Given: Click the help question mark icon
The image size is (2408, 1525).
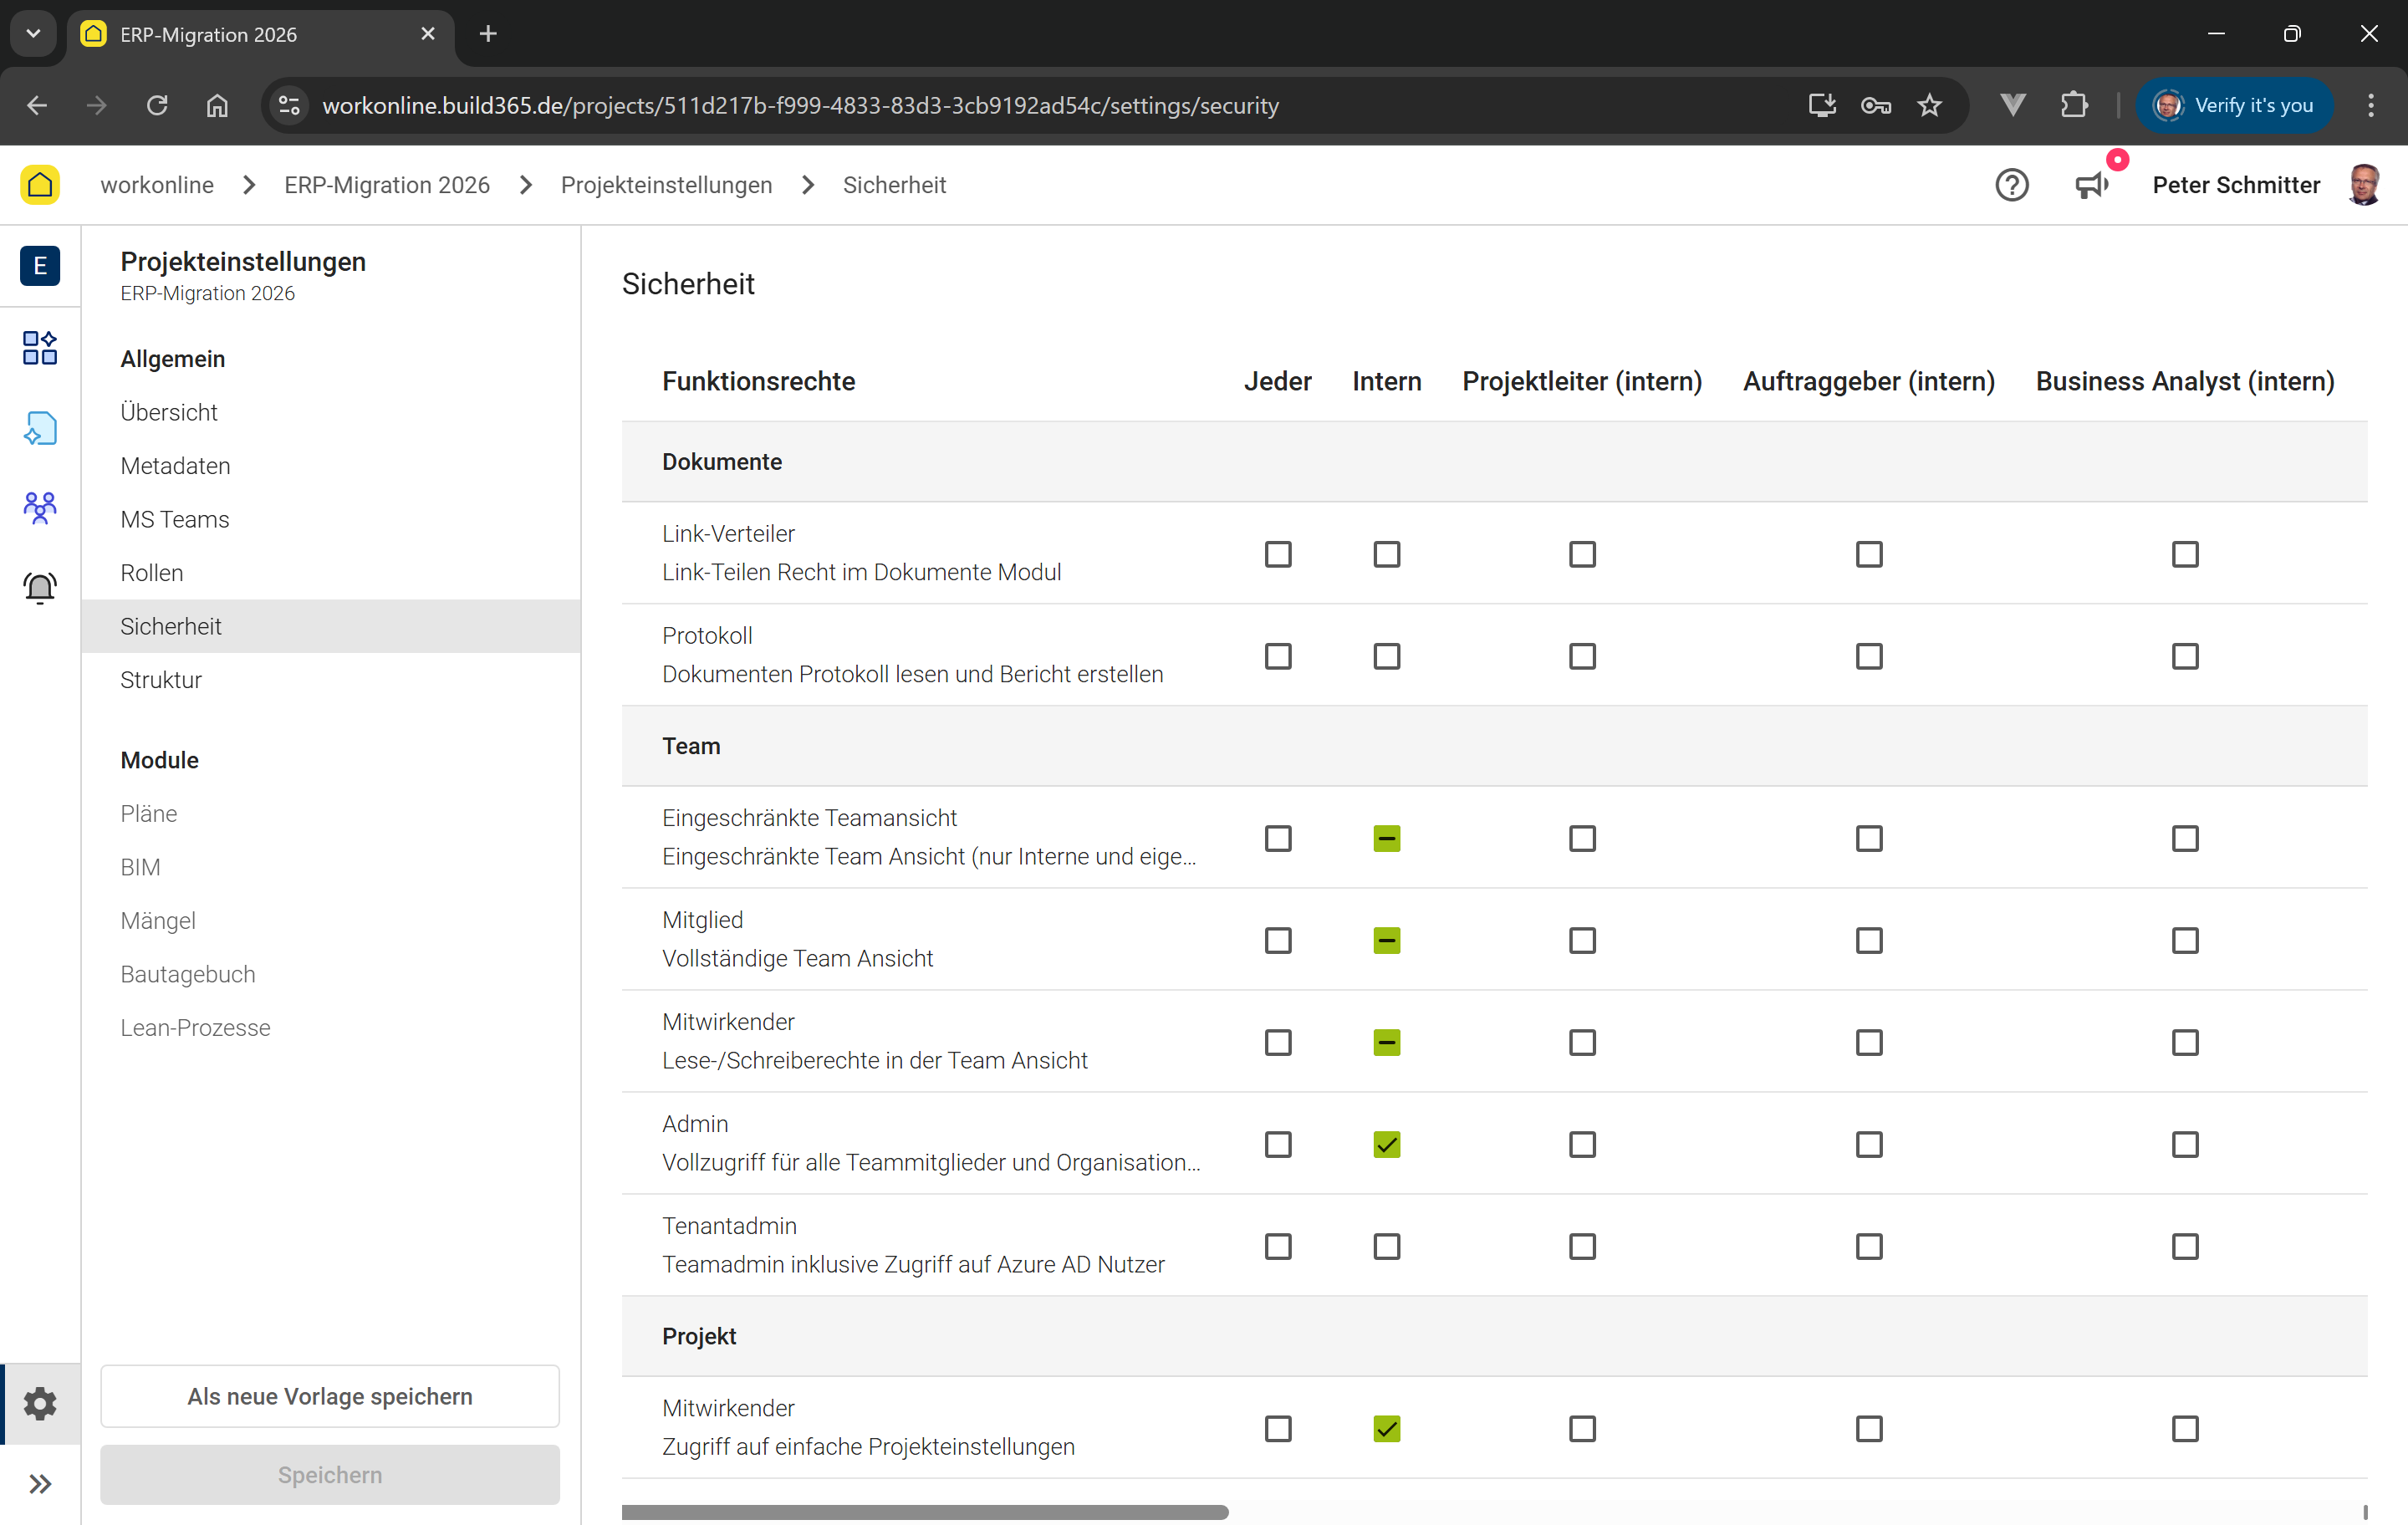Looking at the screenshot, I should pos(2011,185).
